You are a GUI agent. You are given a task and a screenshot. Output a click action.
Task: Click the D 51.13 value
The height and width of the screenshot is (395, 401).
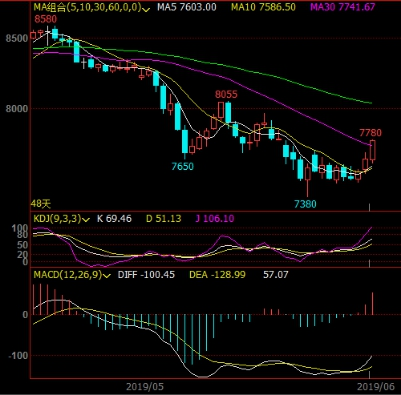tap(164, 219)
